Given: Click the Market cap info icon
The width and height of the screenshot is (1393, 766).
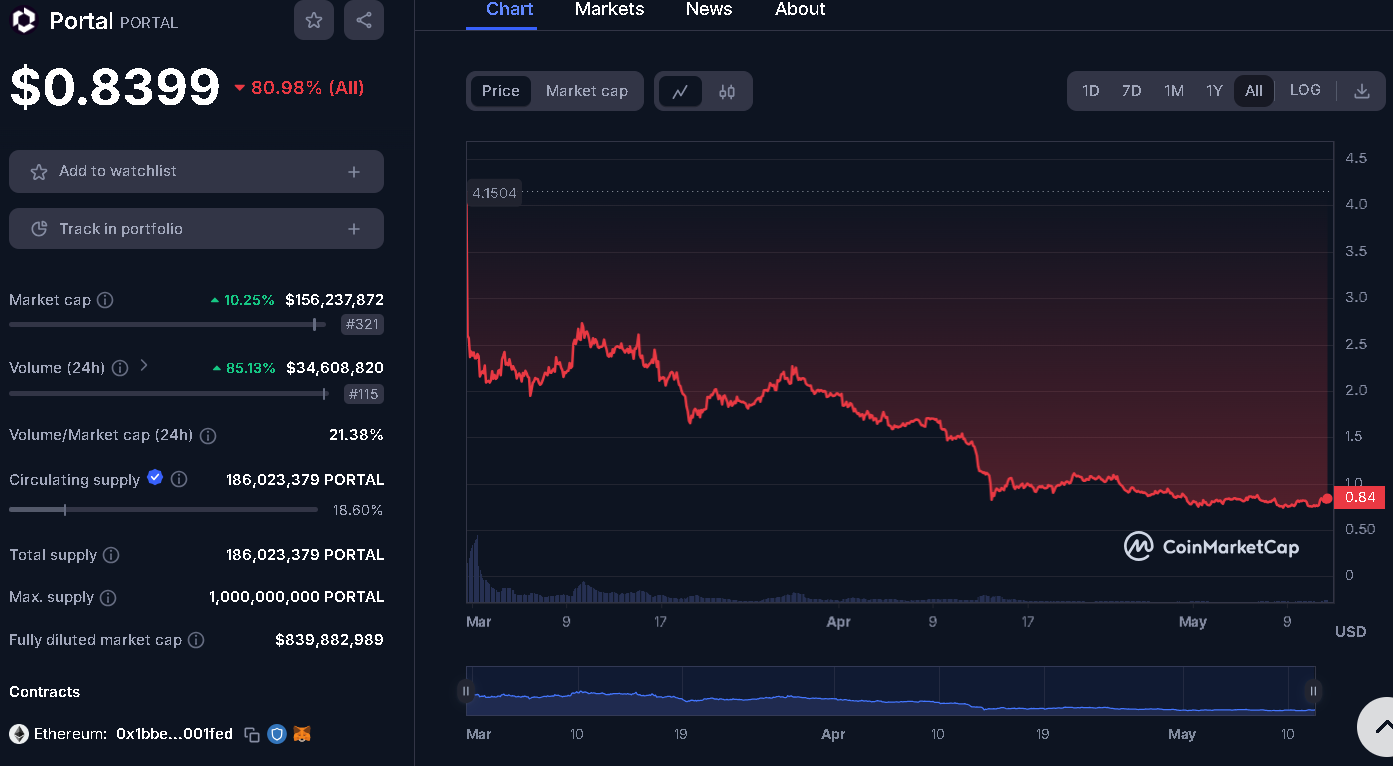Looking at the screenshot, I should coord(106,299).
